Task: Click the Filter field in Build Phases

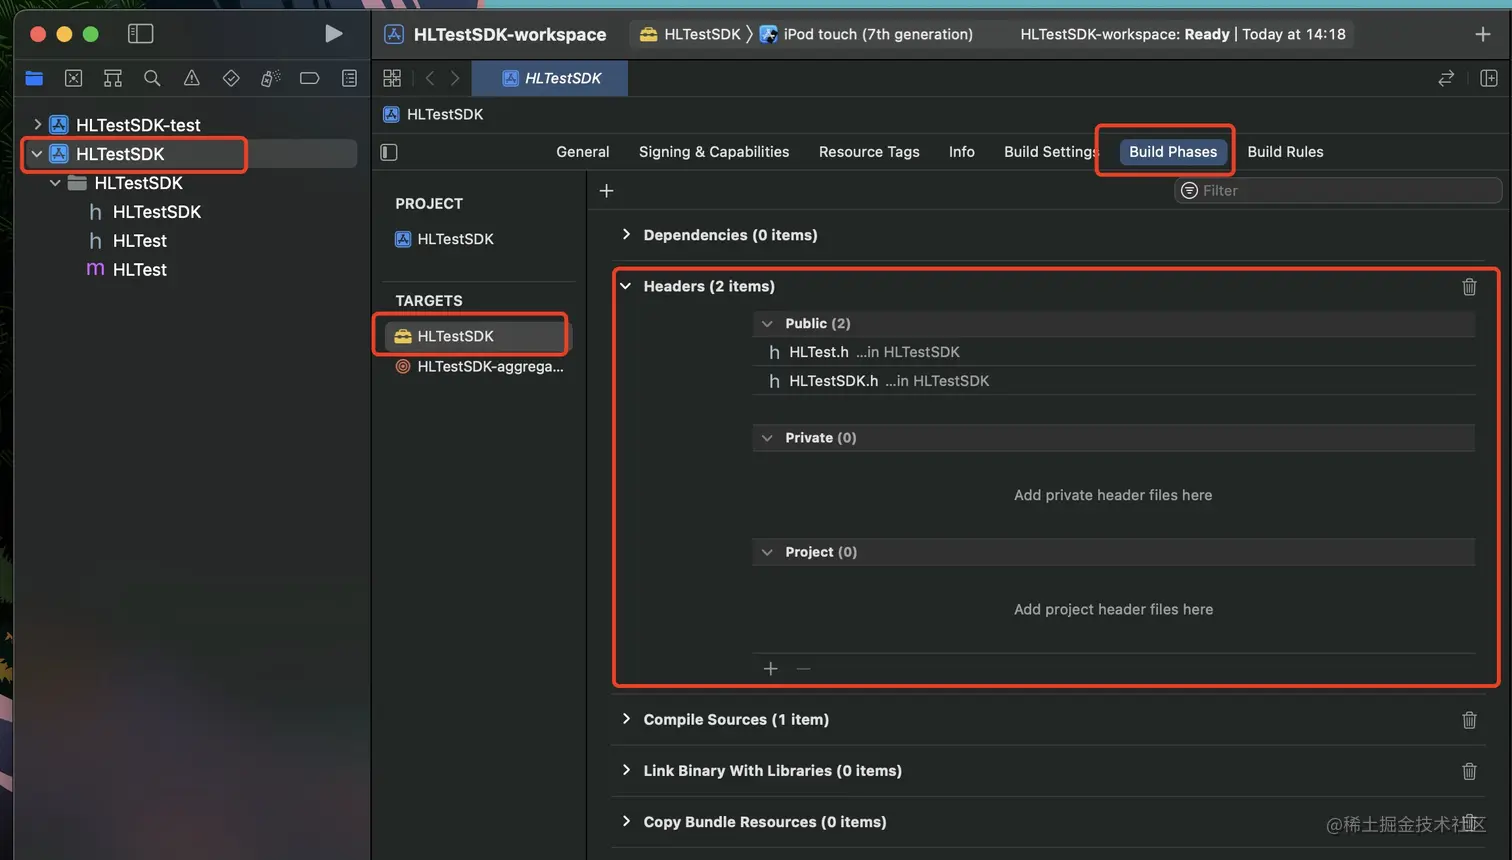Action: pyautogui.click(x=1338, y=190)
